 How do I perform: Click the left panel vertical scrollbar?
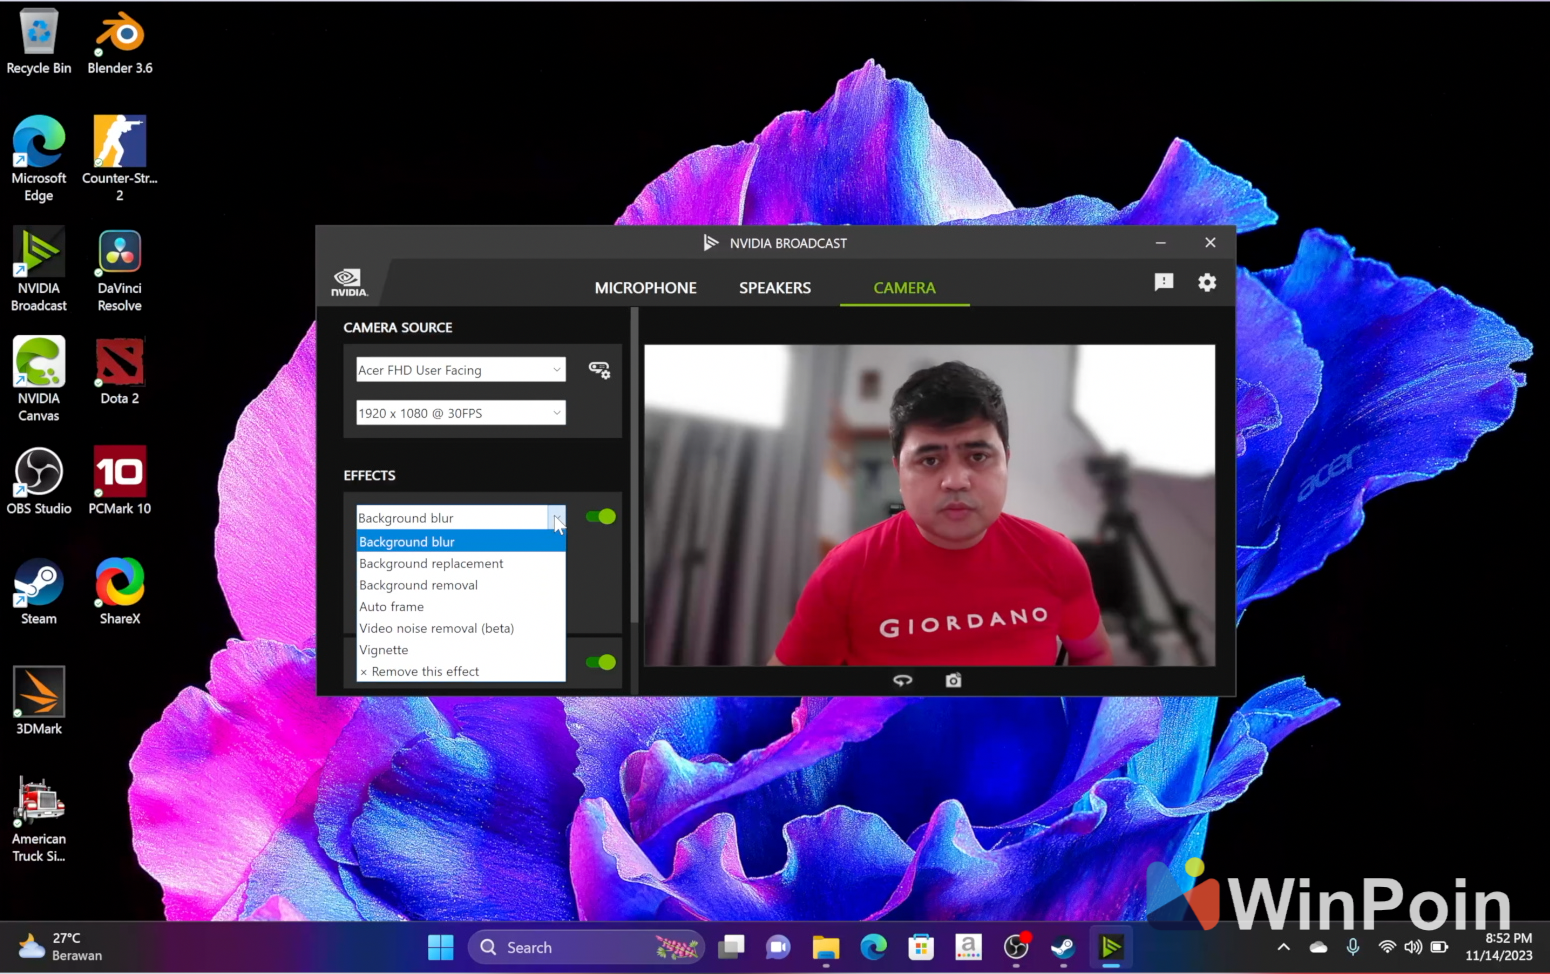pos(634,465)
